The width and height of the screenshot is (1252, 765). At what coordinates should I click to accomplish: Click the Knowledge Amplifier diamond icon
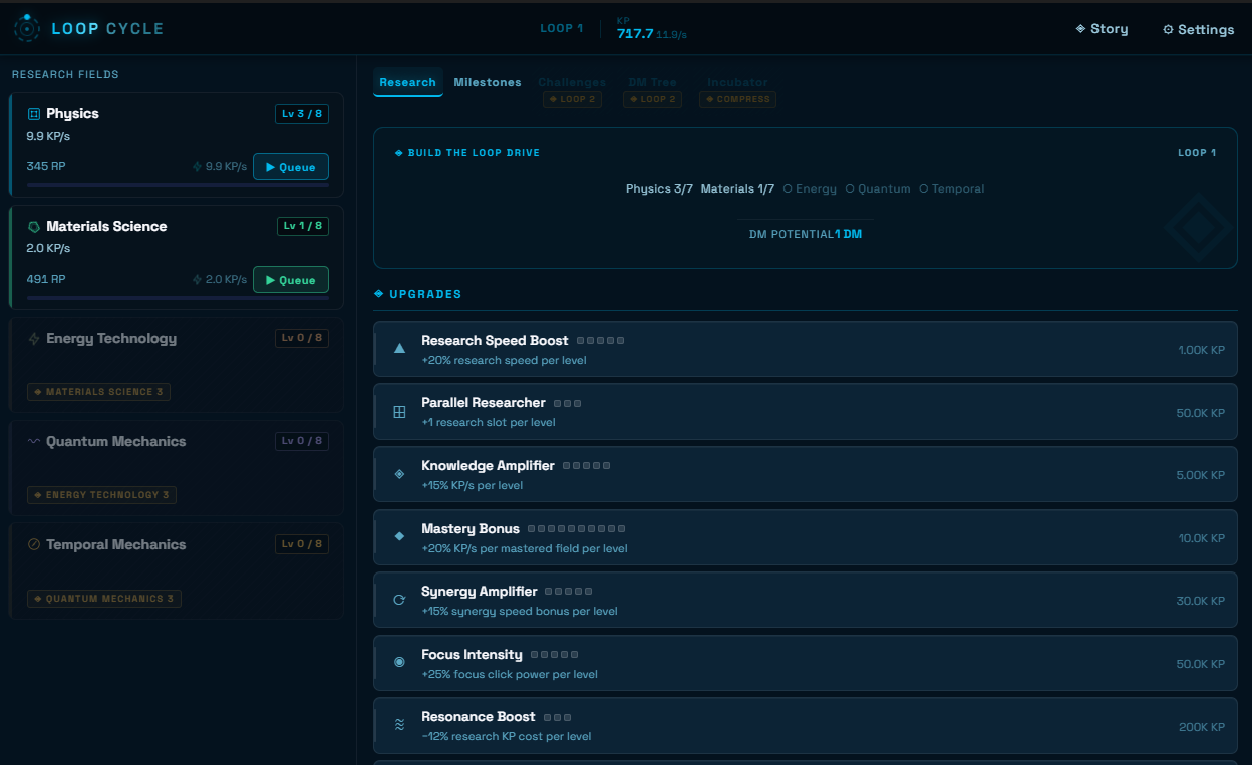pos(399,474)
